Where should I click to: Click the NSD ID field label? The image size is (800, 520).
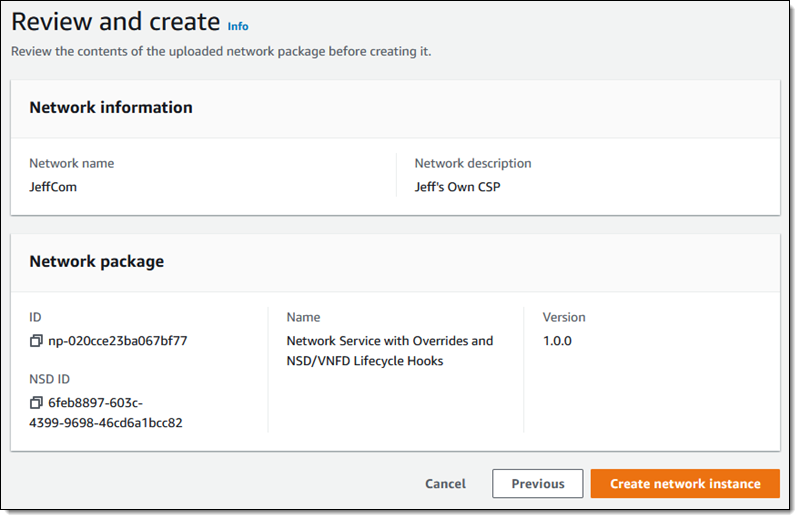[x=49, y=379]
